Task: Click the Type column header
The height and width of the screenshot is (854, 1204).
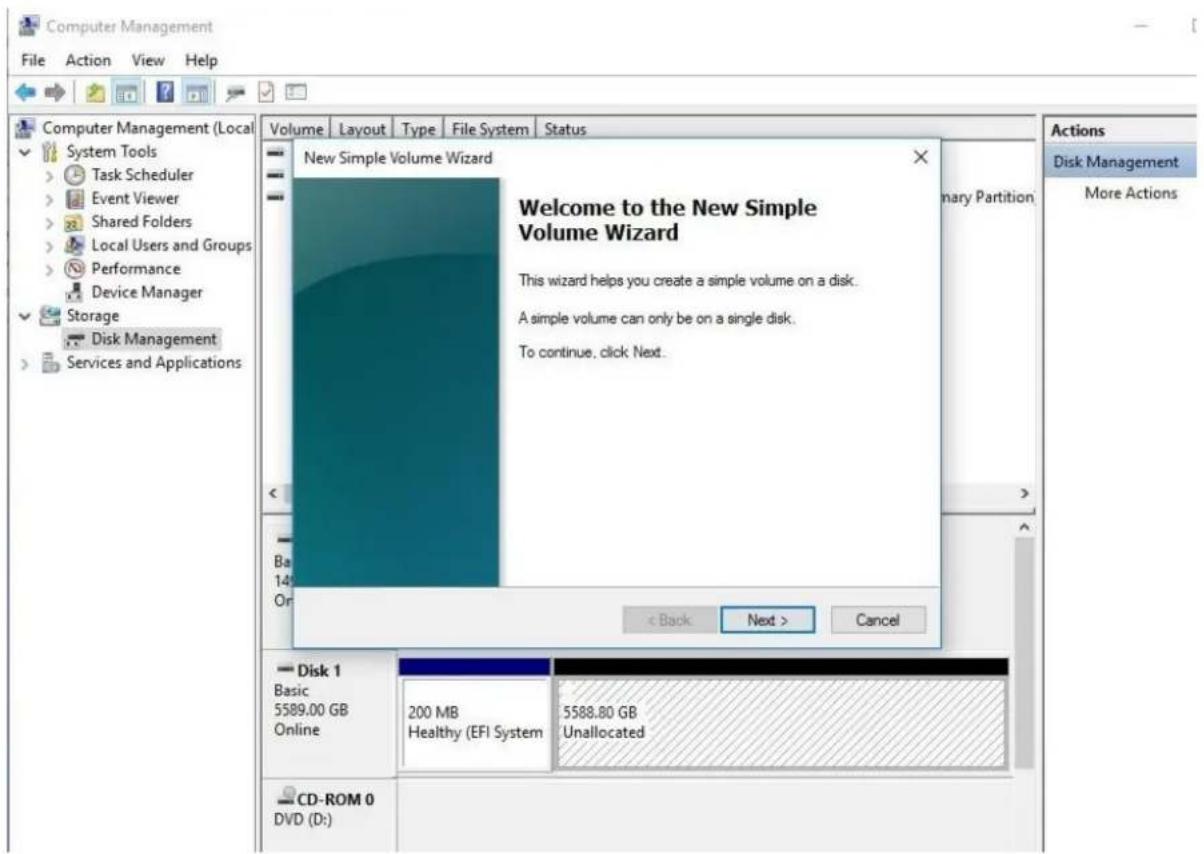Action: 420,129
